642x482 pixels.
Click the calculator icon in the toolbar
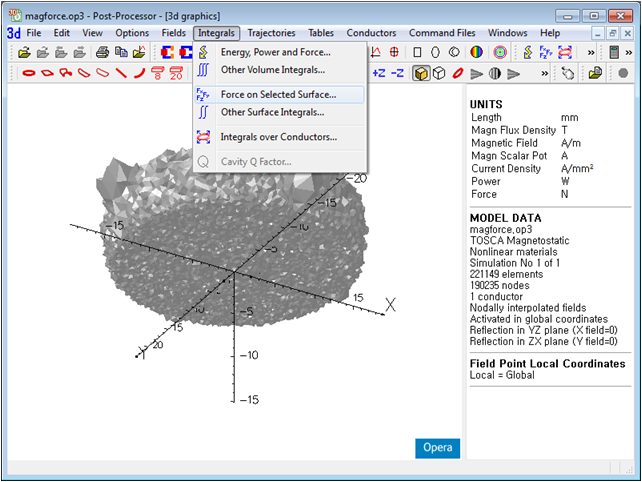coord(614,52)
